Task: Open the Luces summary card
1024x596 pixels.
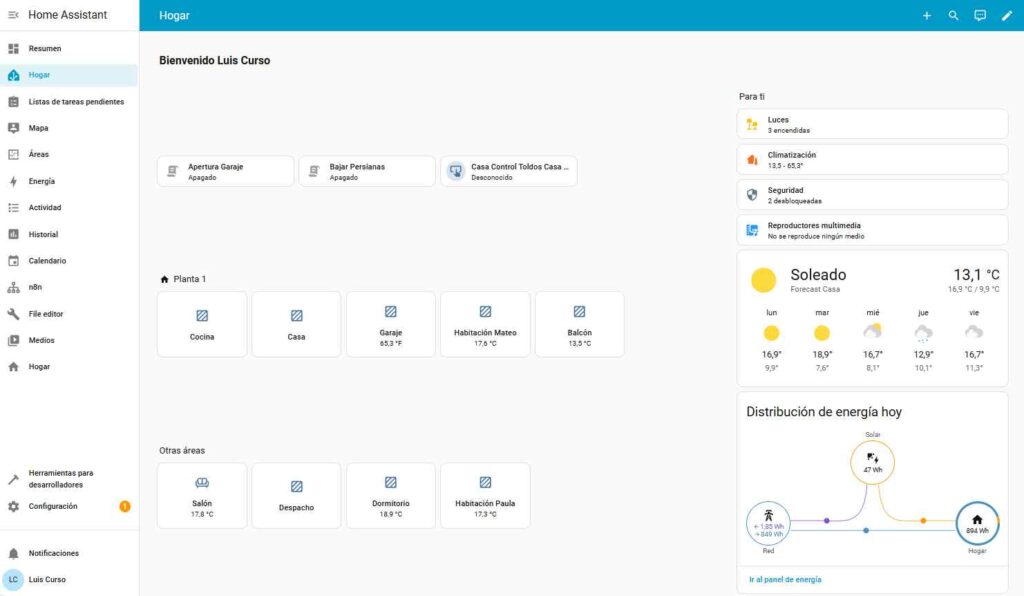Action: pyautogui.click(x=871, y=124)
